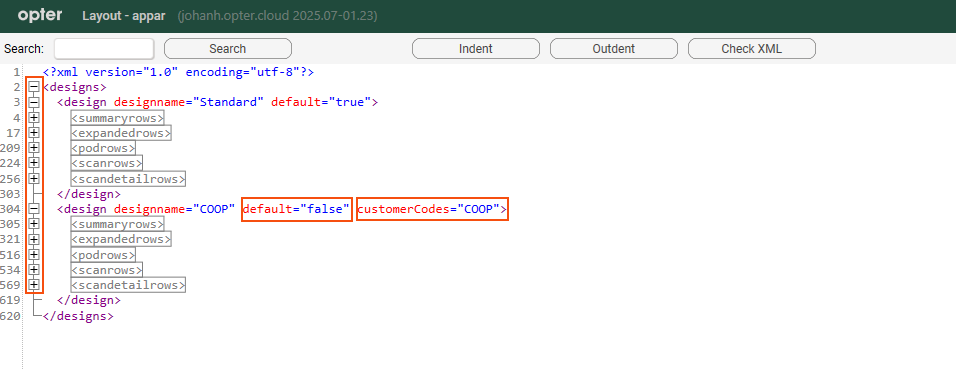Click the collapsed <summaryrows> tag on line 4
The height and width of the screenshot is (370, 956).
click(118, 118)
